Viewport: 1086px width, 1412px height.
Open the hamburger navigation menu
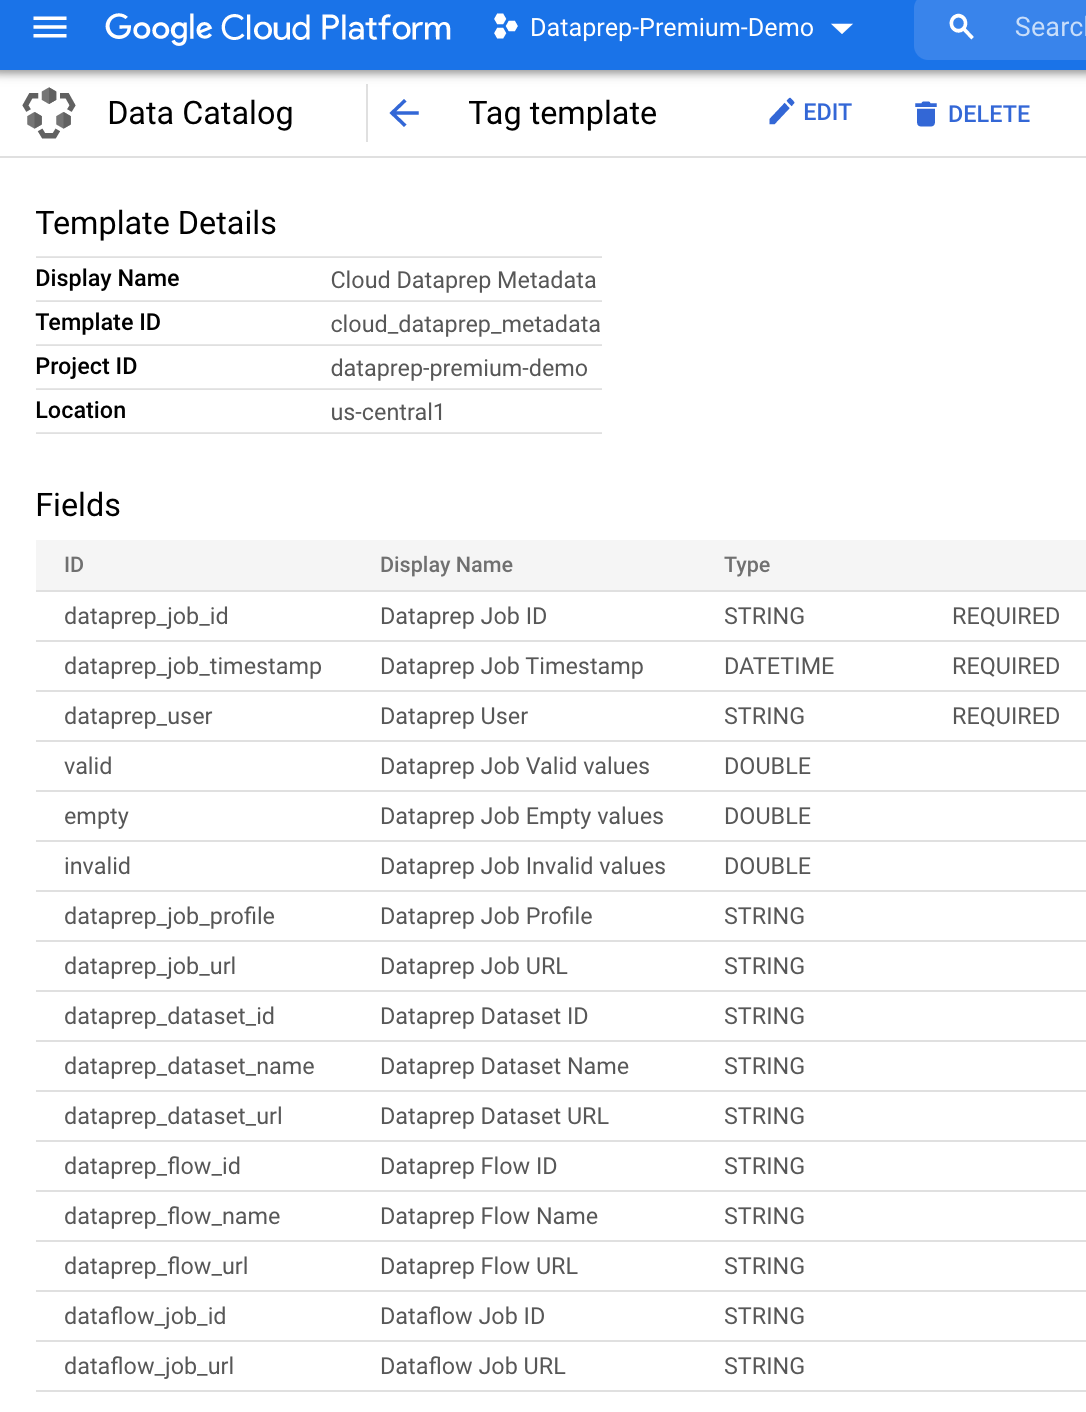click(x=50, y=28)
